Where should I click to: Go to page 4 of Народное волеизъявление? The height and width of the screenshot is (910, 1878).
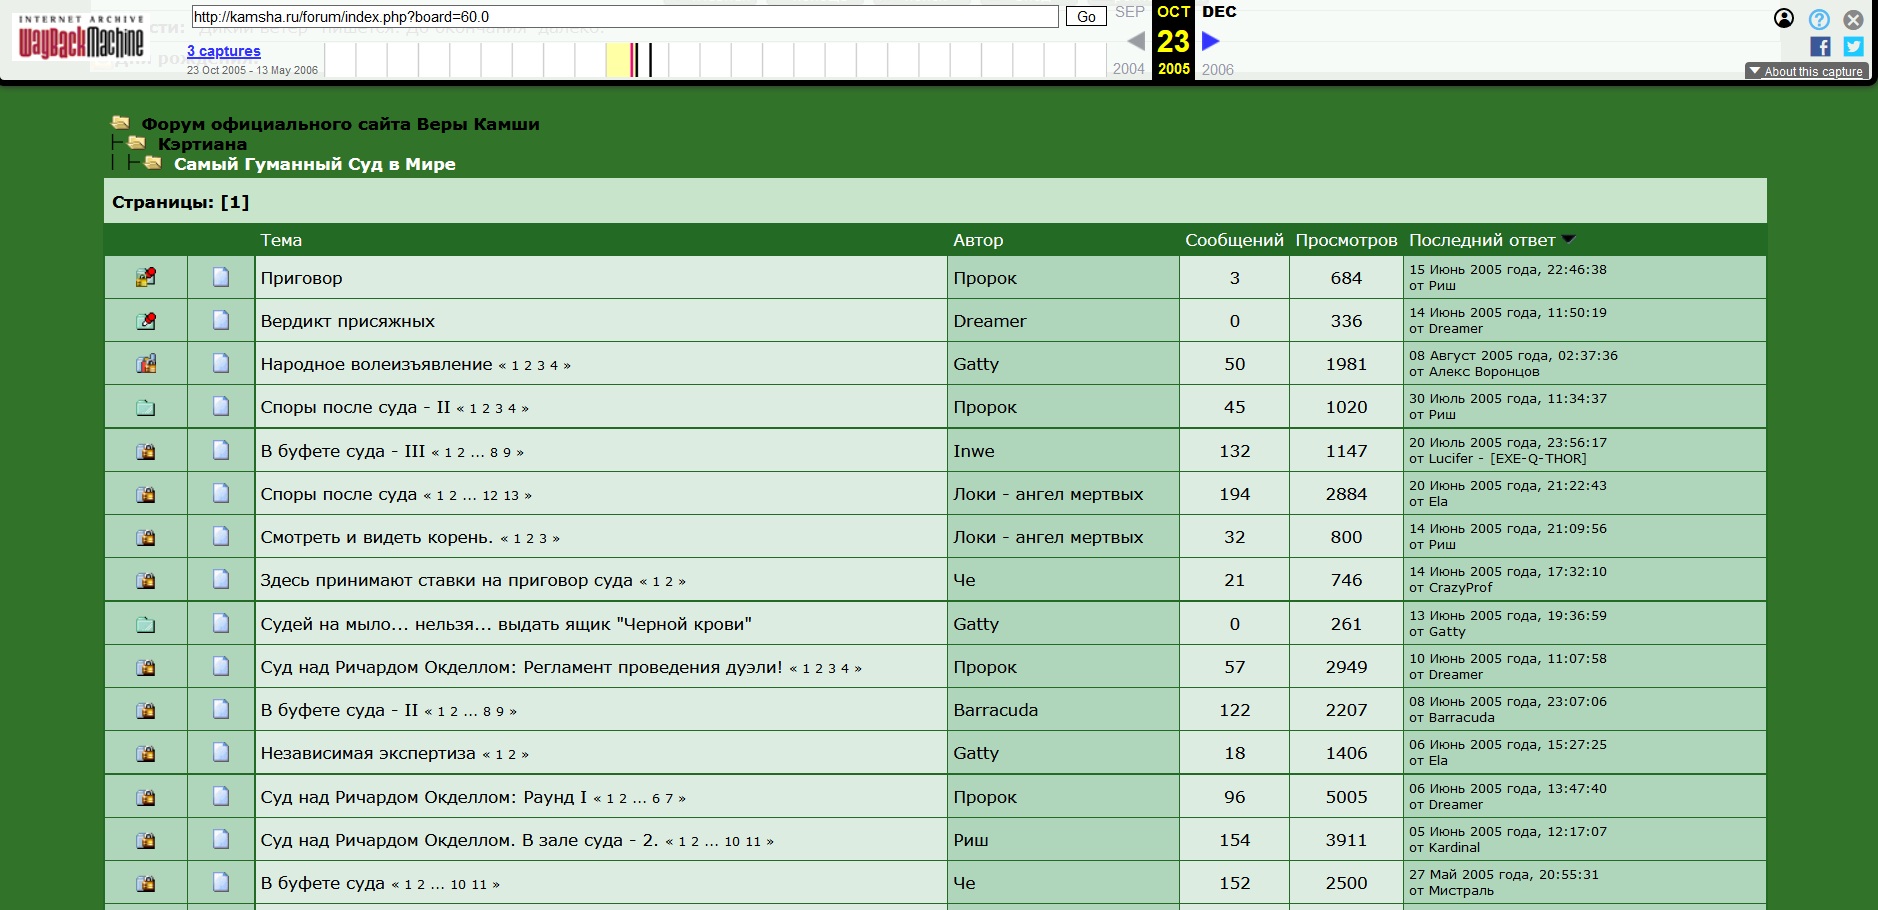554,366
